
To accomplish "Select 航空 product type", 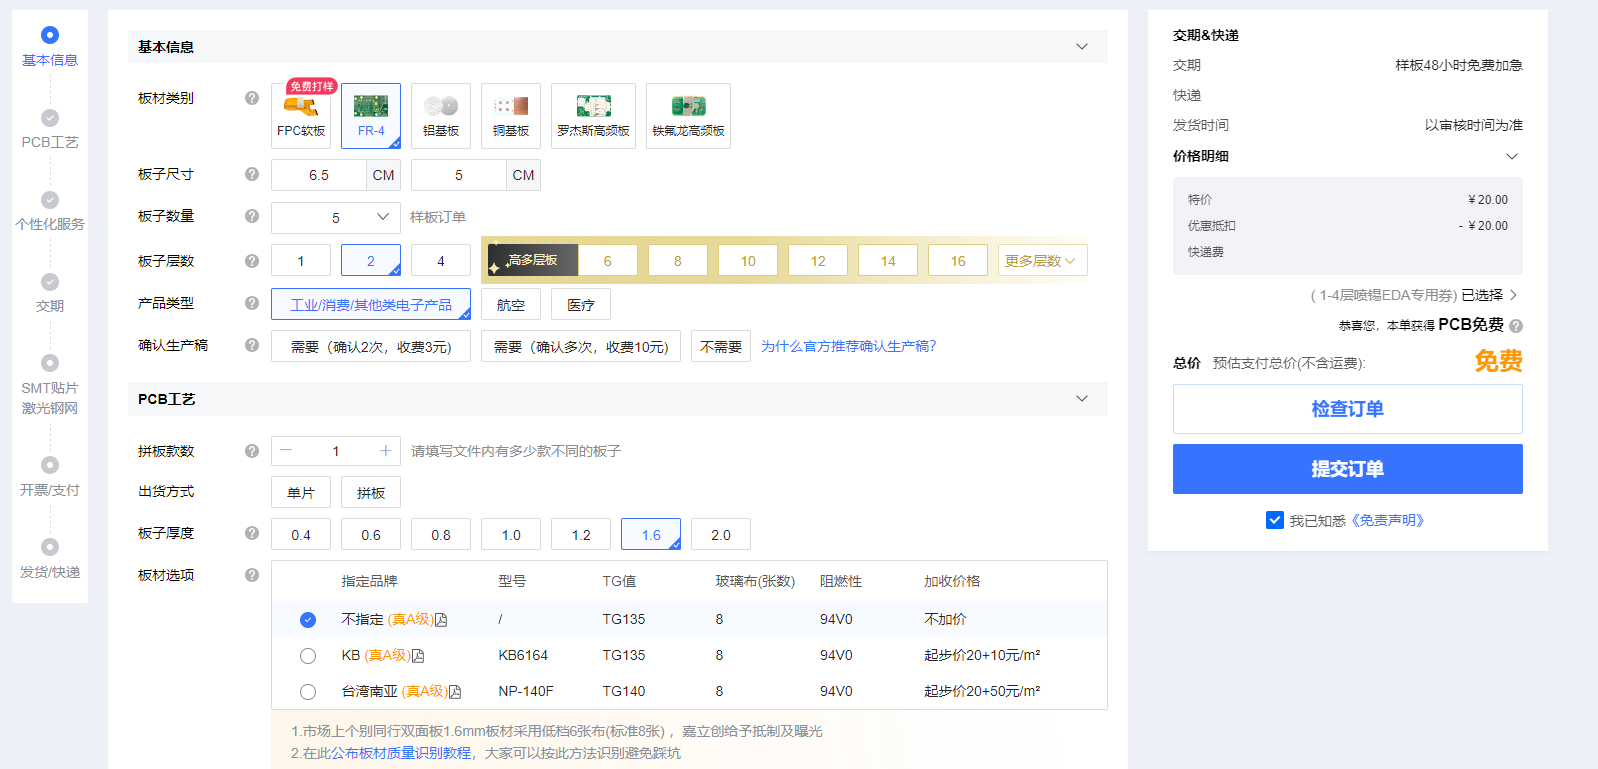I will [x=511, y=304].
